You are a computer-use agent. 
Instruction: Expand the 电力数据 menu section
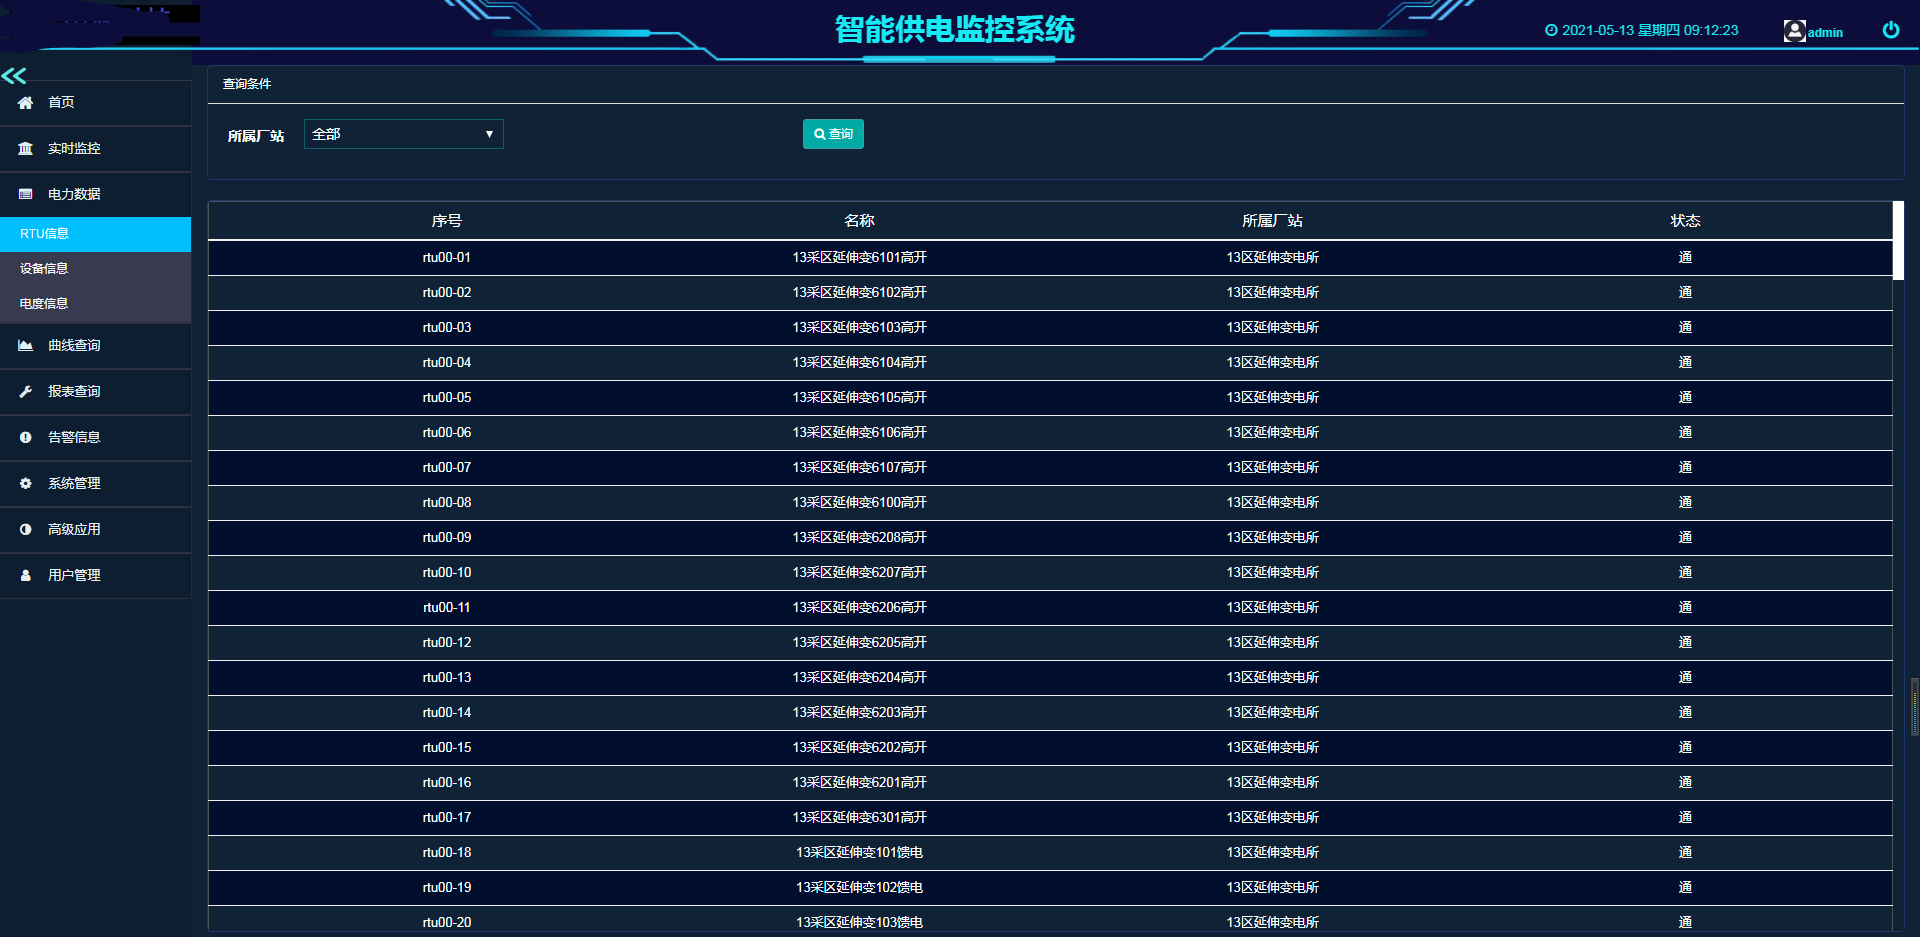[74, 194]
